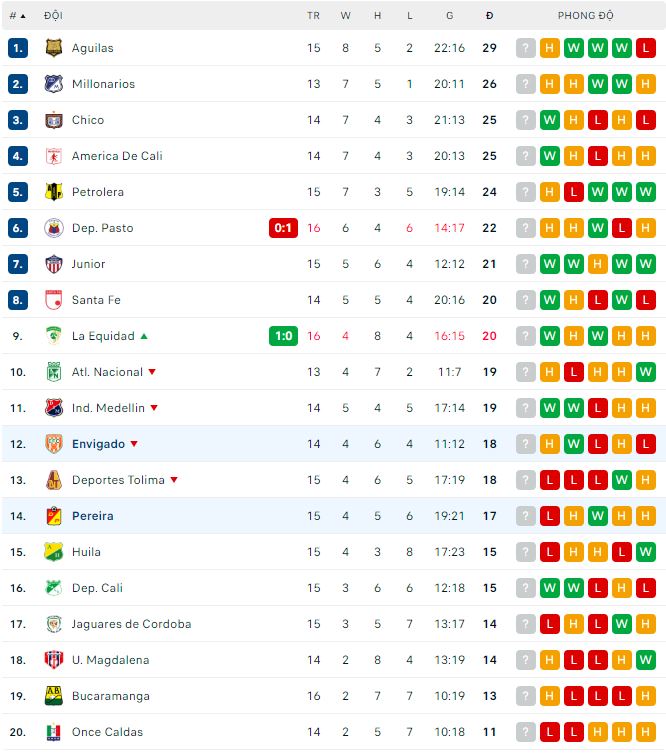Click the red L form badge in Aguilas row
The width and height of the screenshot is (666, 753).
click(x=646, y=48)
